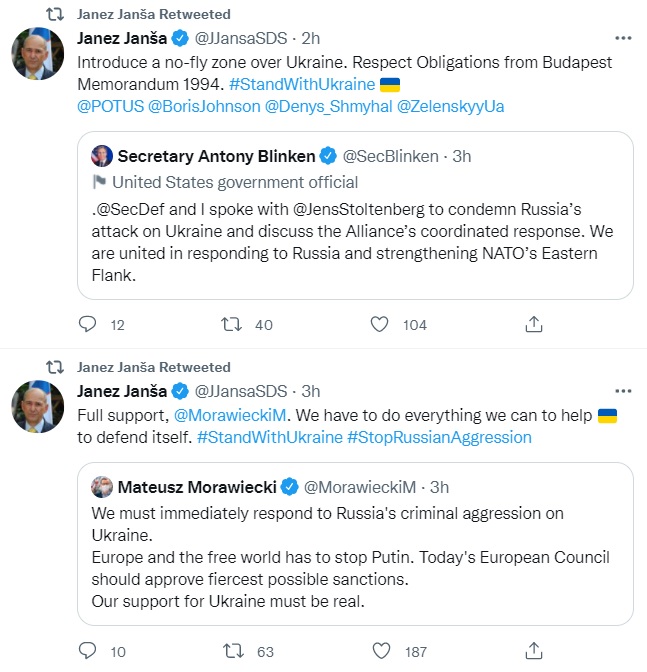Reply to the no-fly zone tweet
This screenshot has width=647, height=672.
[x=87, y=324]
